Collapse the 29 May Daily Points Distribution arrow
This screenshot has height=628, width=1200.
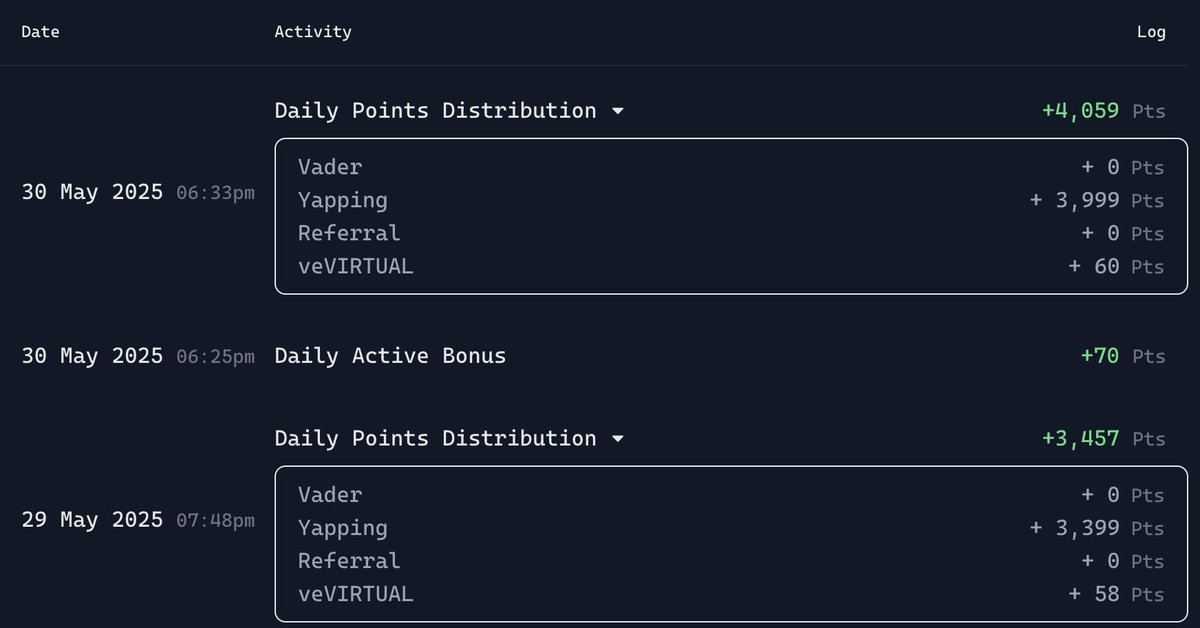coord(618,439)
